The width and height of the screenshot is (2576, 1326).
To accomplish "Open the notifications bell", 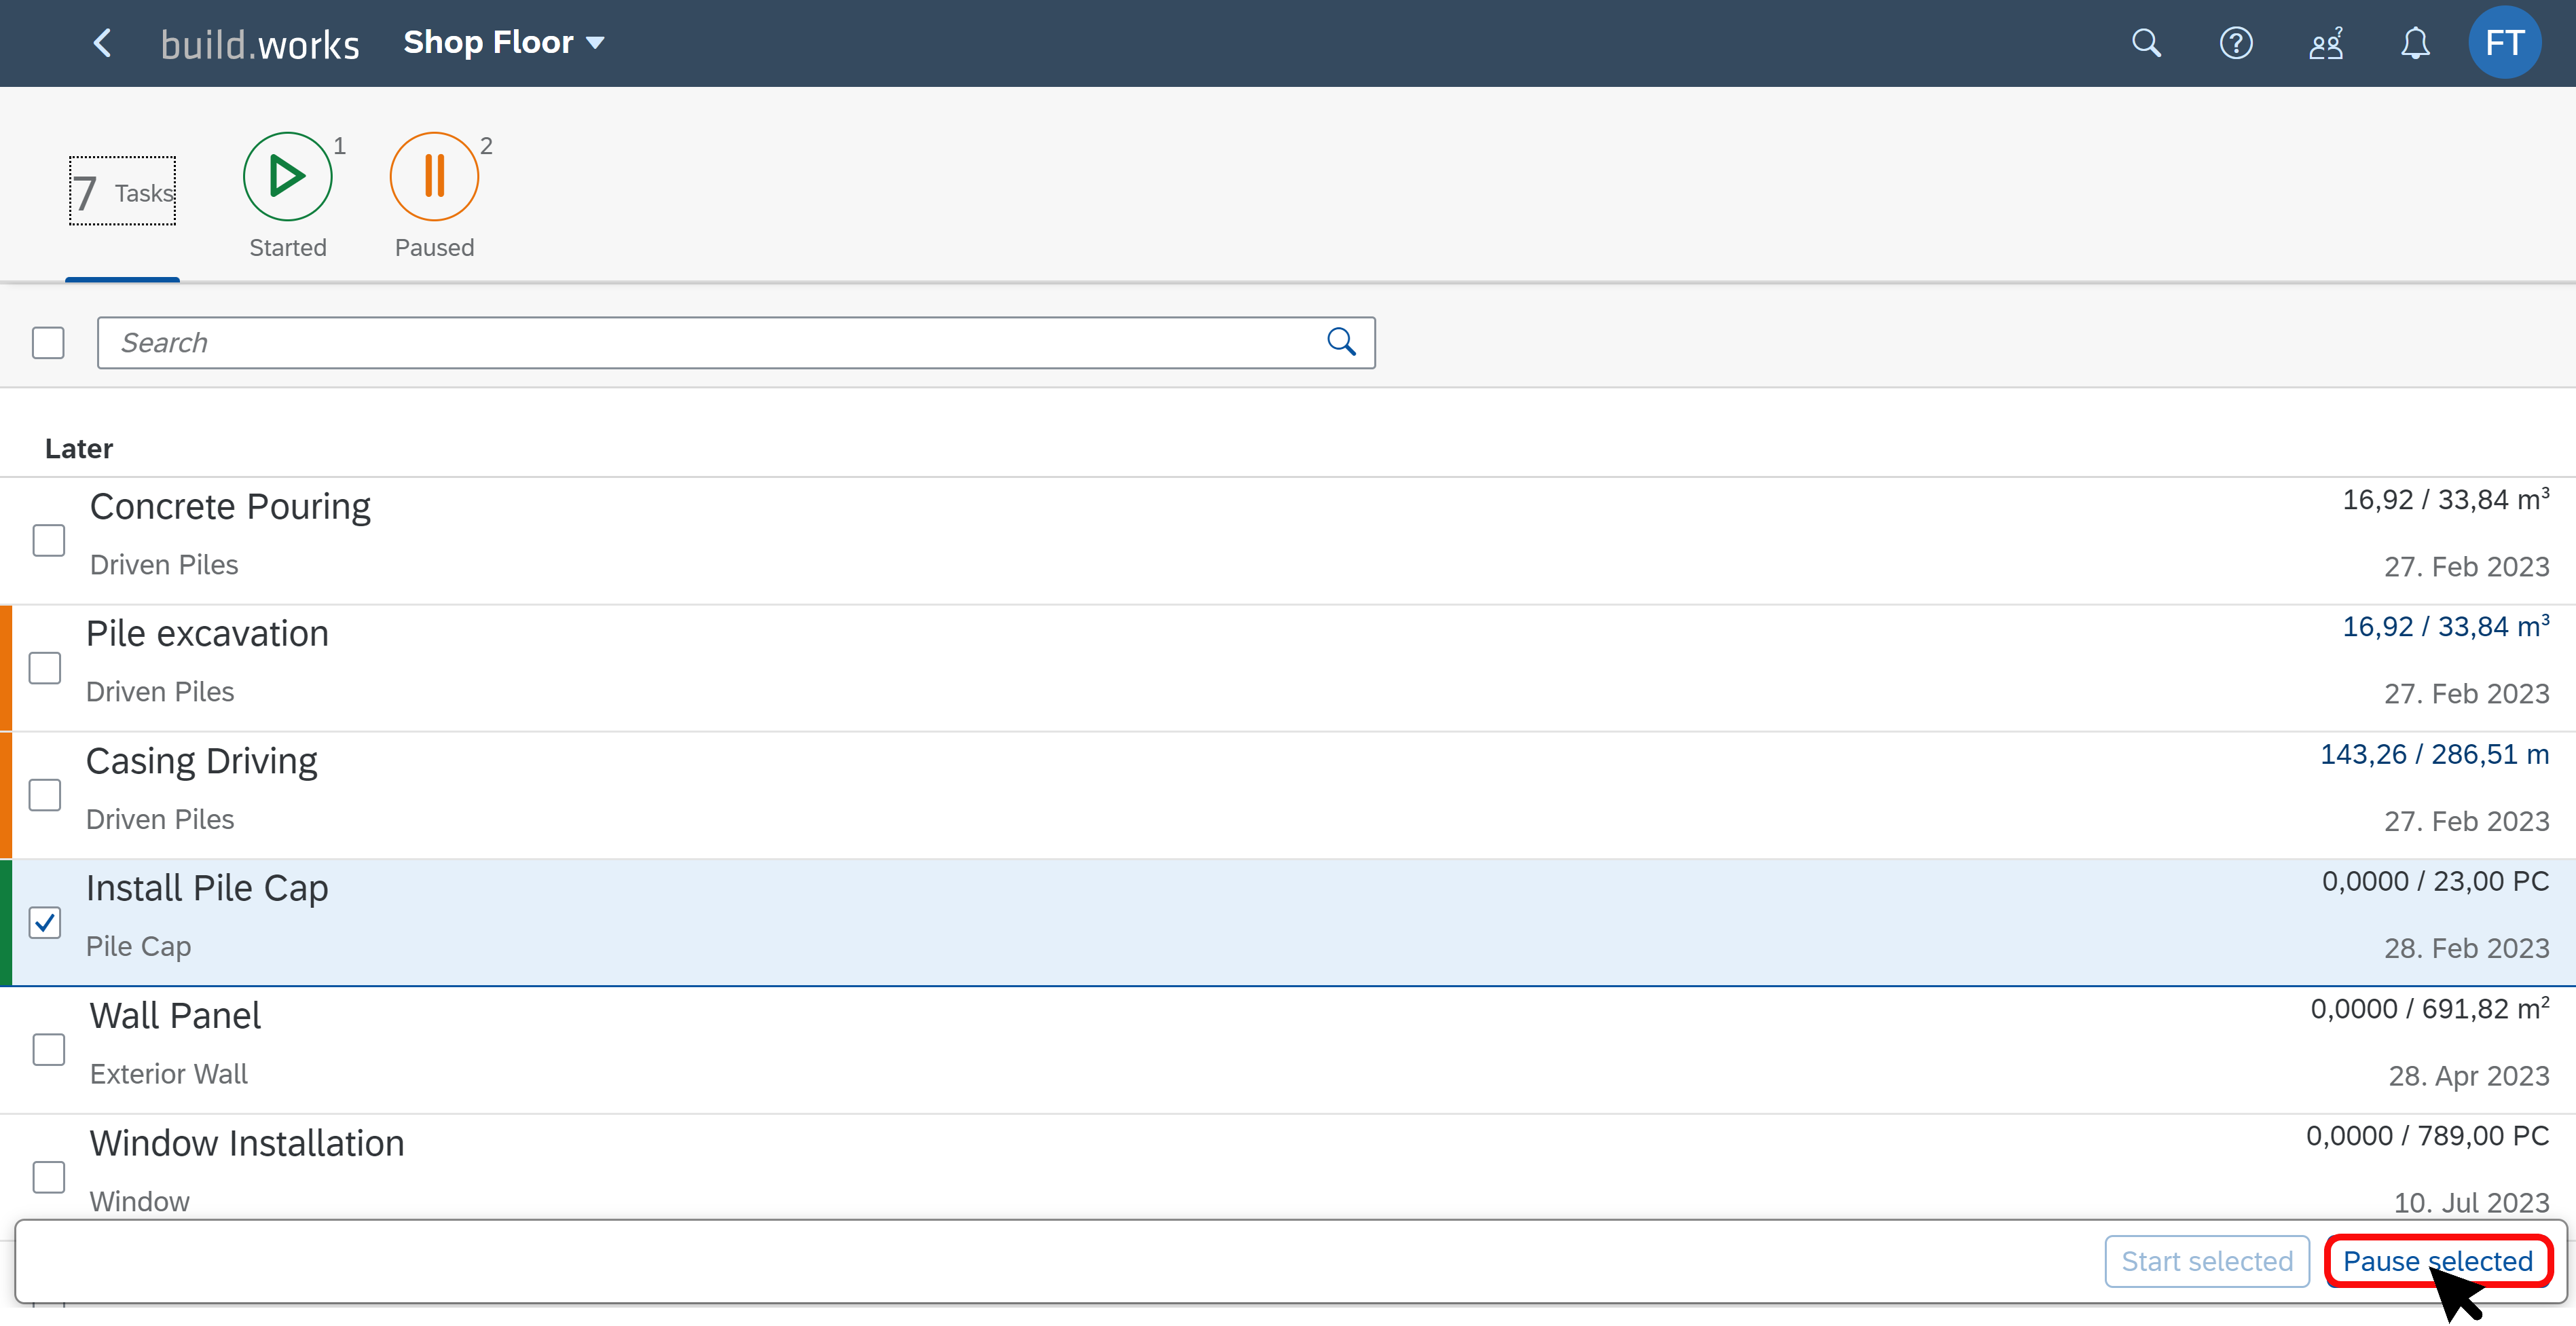I will [2415, 43].
